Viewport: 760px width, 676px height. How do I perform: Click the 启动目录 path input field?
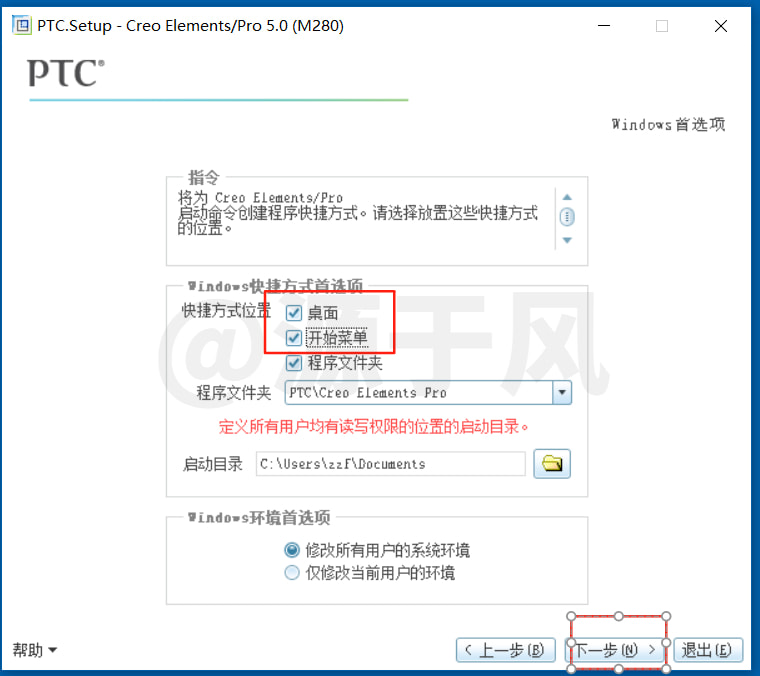(391, 464)
